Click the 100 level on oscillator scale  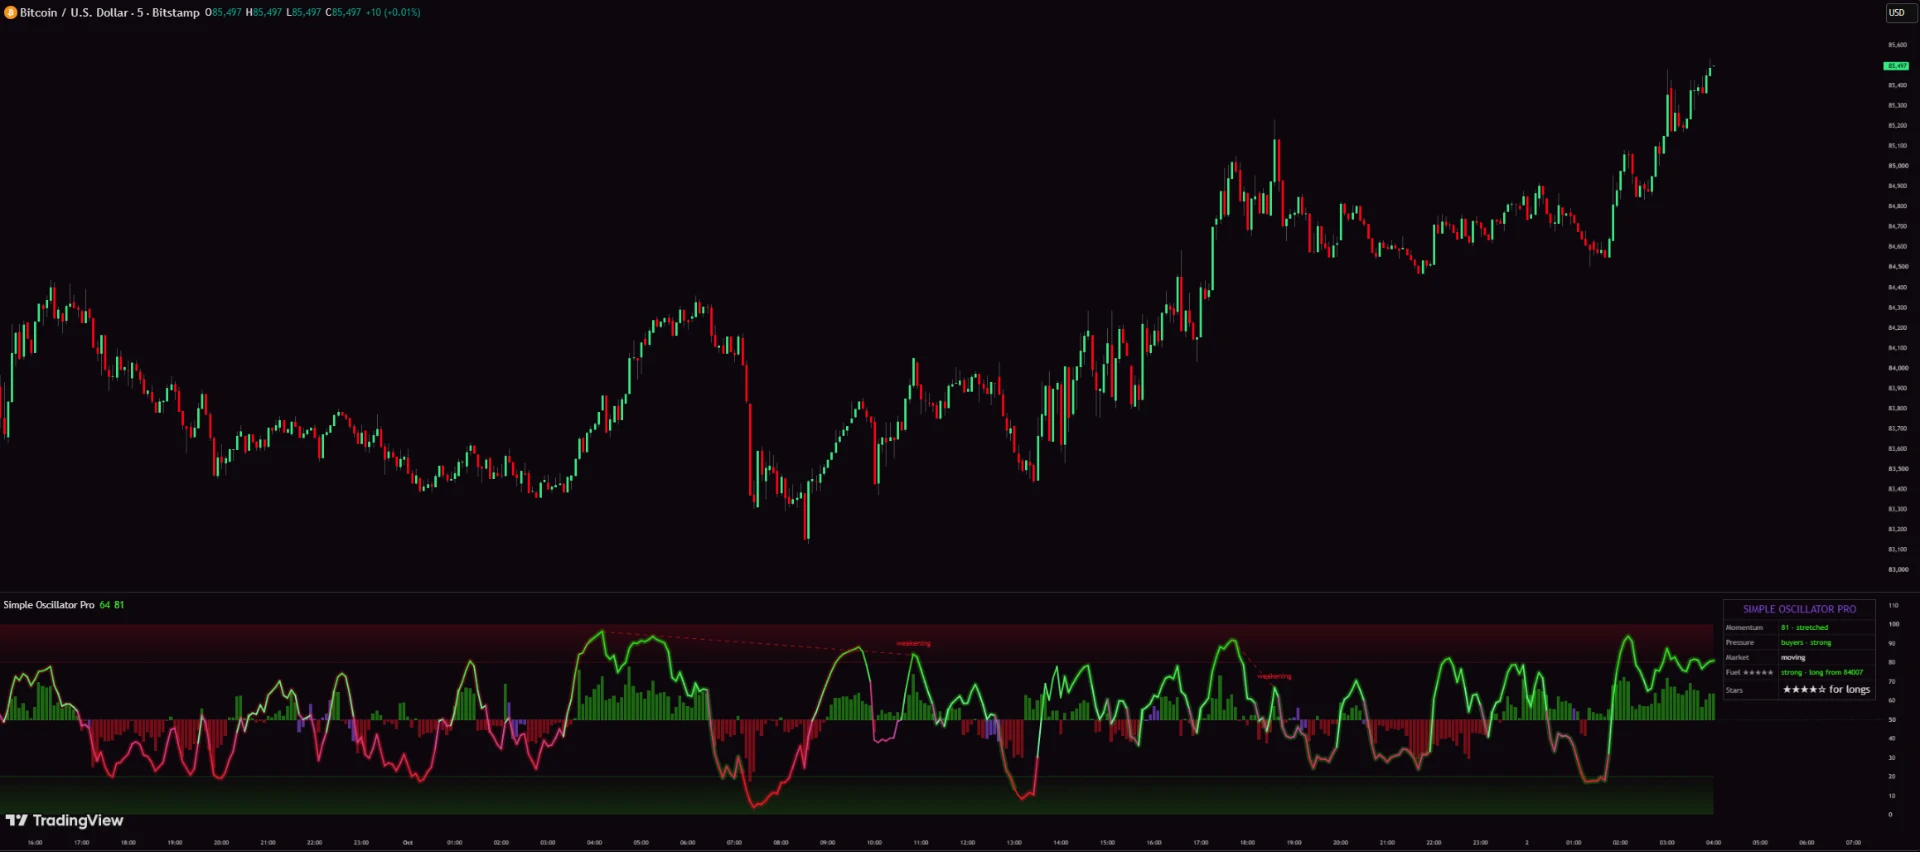1893,625
